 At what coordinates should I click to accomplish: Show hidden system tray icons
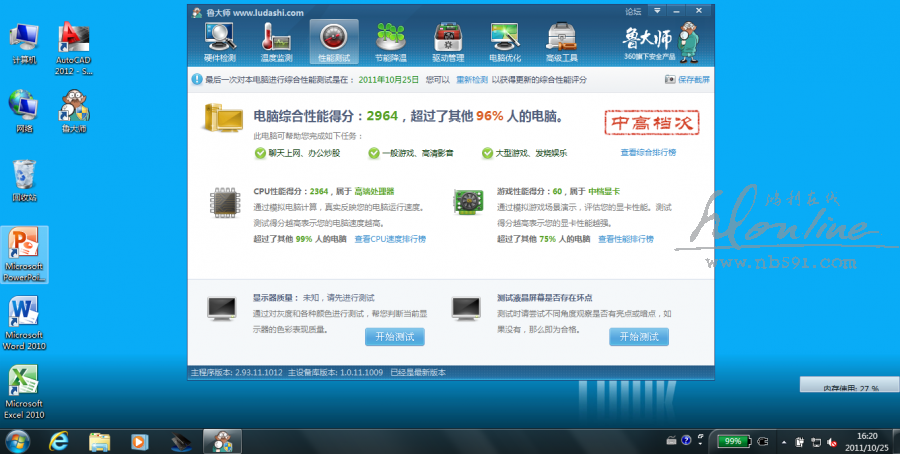tap(671, 441)
